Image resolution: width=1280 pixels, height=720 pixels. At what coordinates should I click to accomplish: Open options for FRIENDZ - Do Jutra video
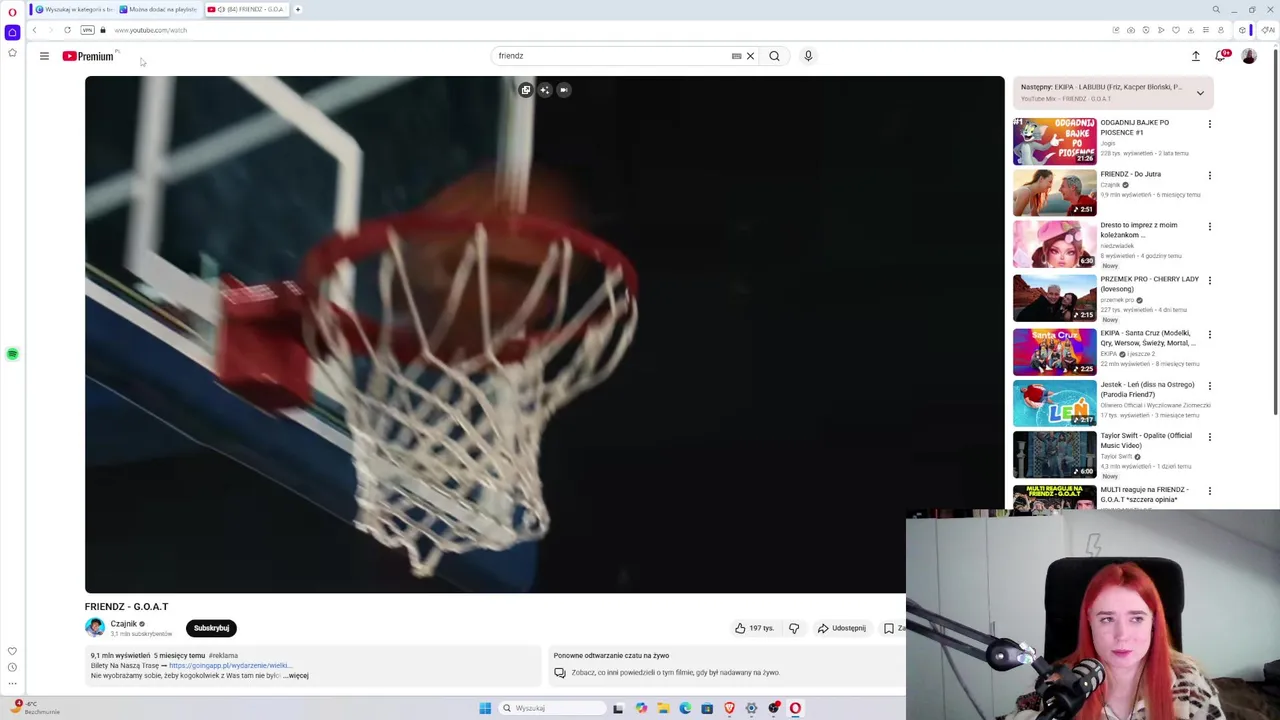tap(1209, 175)
